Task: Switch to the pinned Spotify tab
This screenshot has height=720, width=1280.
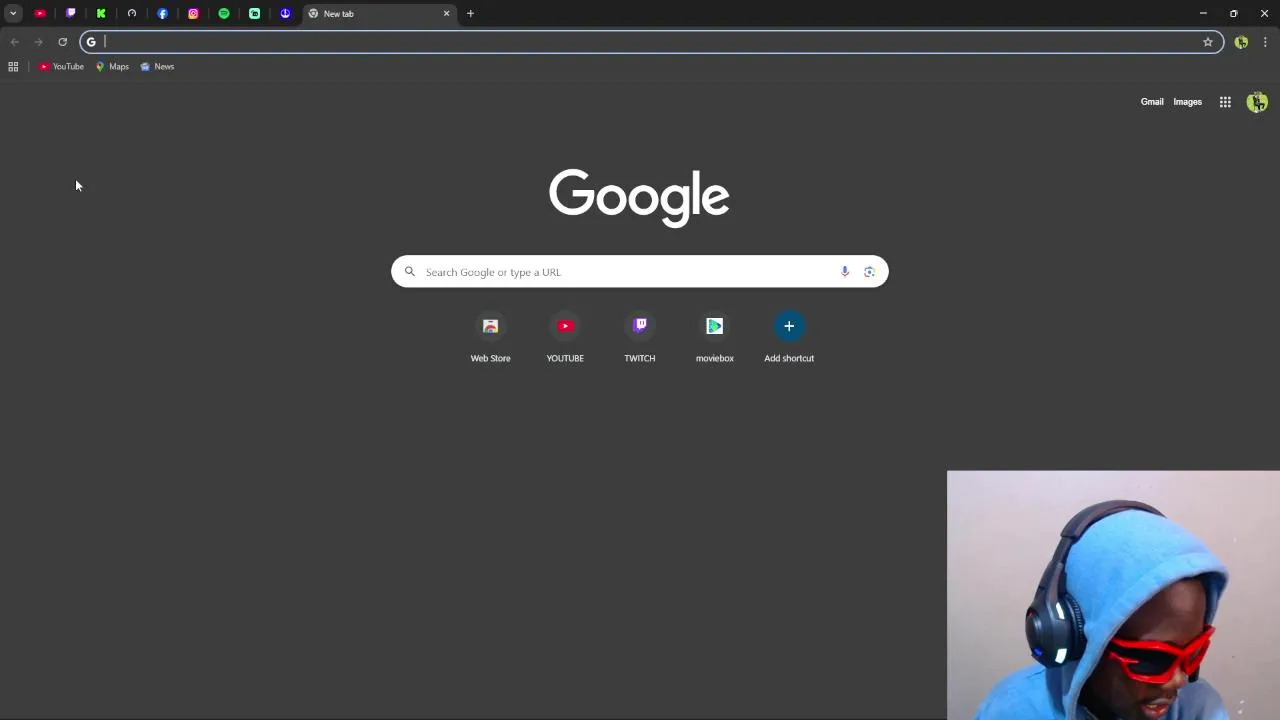Action: 224,13
